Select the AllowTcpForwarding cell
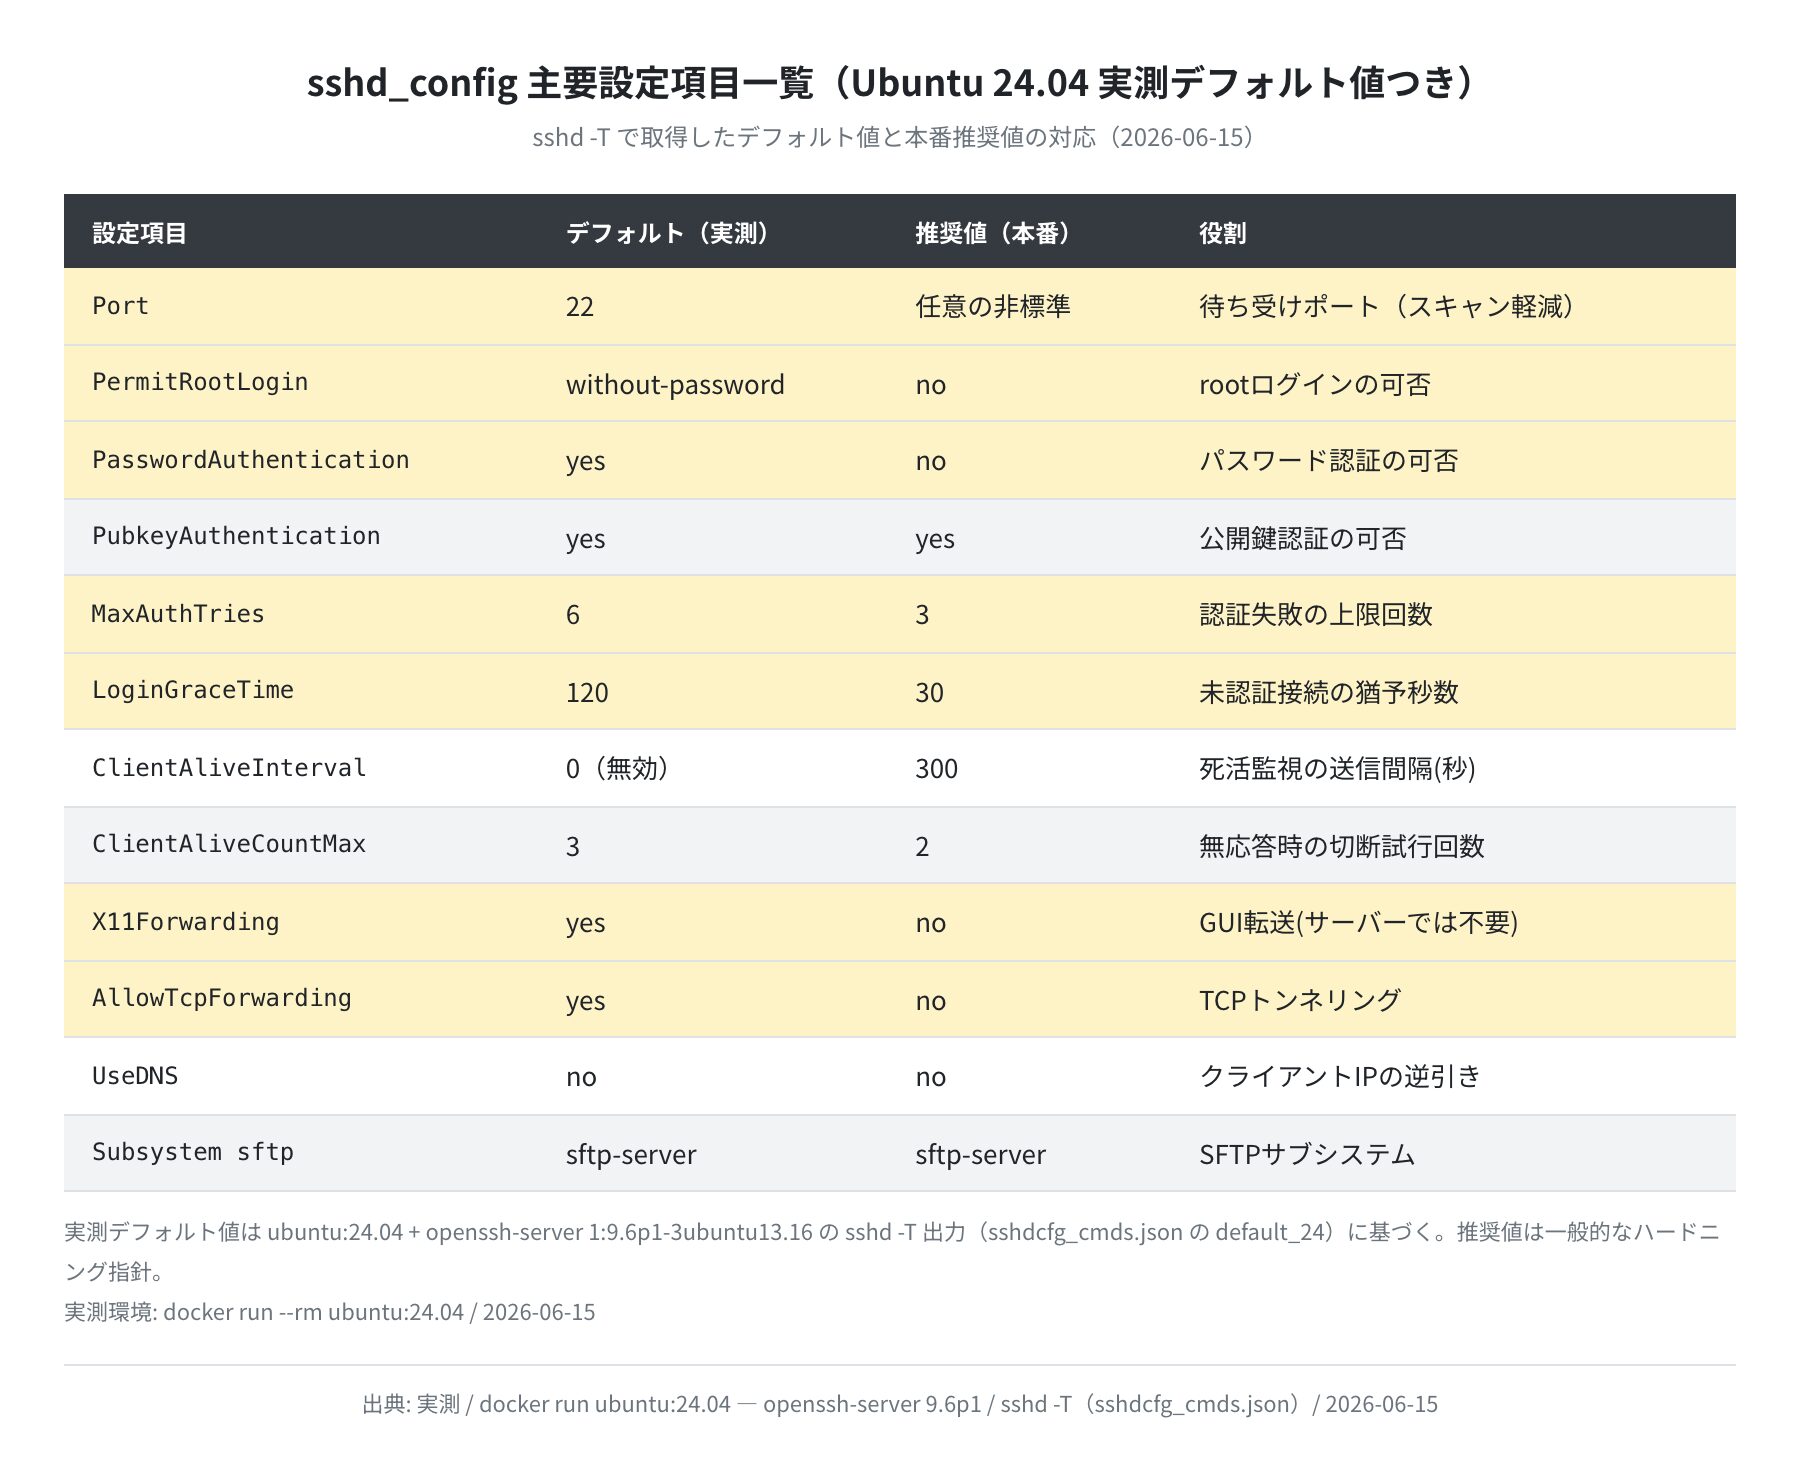 click(x=222, y=999)
